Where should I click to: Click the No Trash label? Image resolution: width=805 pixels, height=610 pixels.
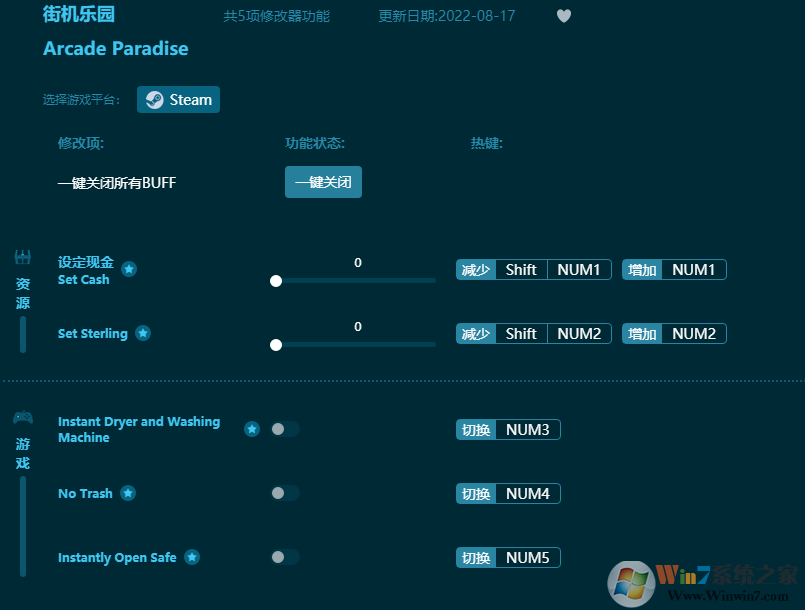click(x=85, y=493)
